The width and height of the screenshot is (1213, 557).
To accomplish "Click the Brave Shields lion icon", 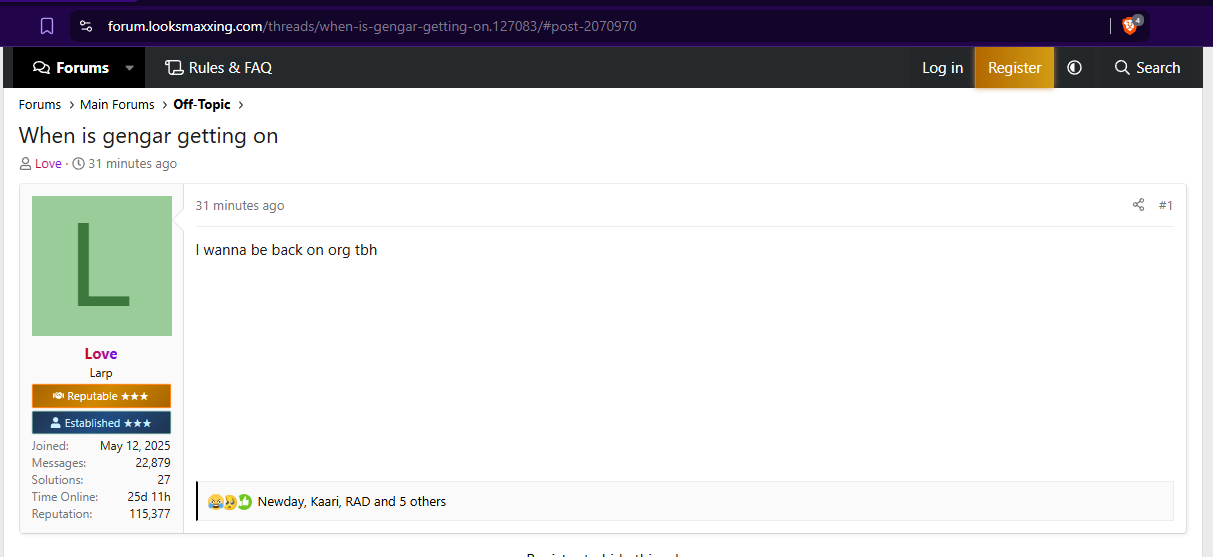I will click(x=1130, y=26).
